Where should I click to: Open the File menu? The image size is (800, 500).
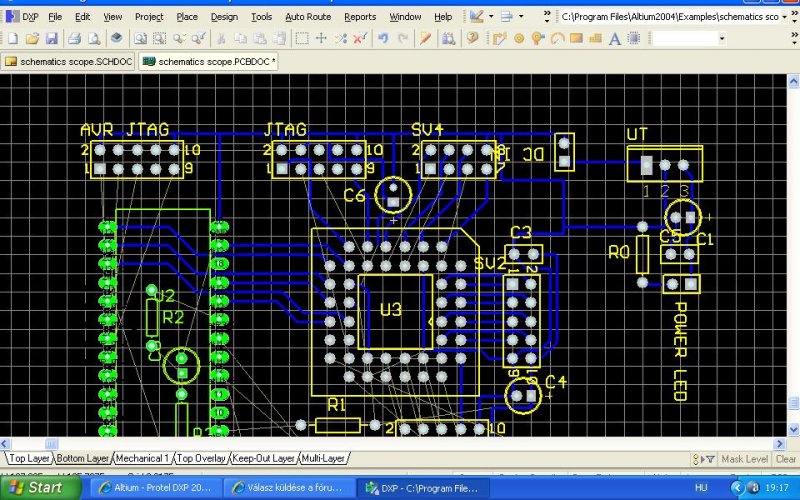[x=55, y=17]
